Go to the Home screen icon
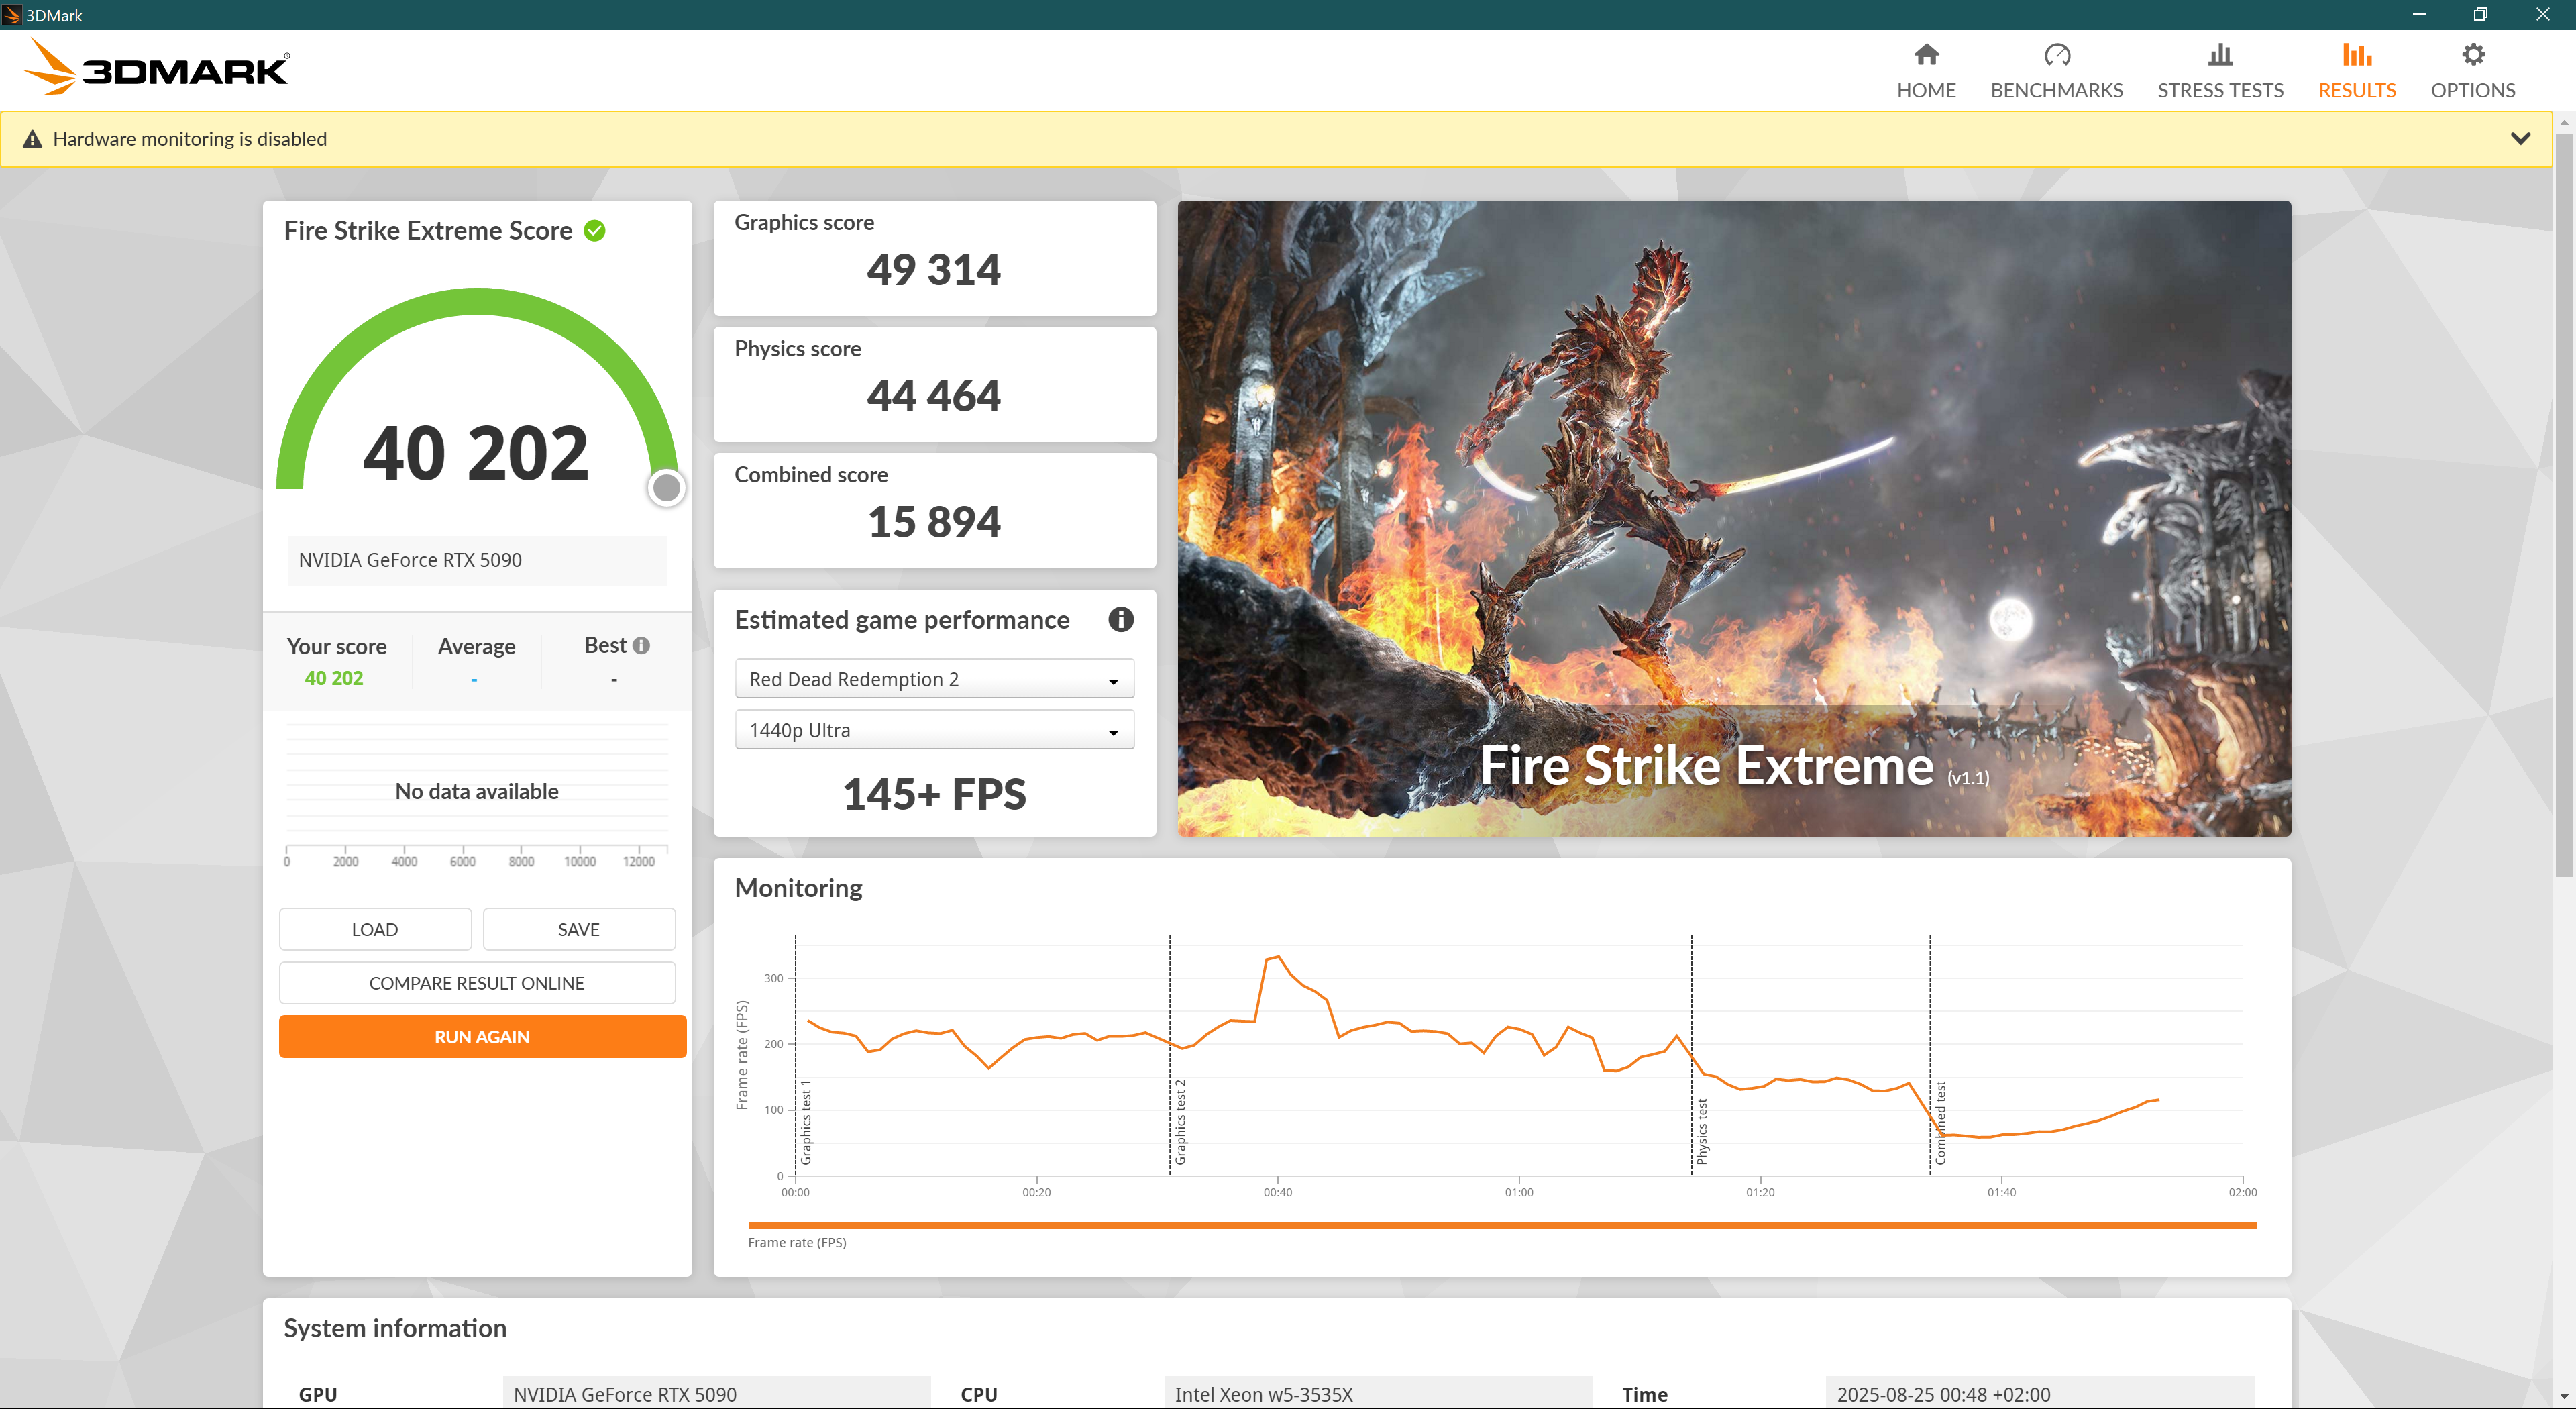Screen dimensions: 2576x1409 [x=1926, y=54]
